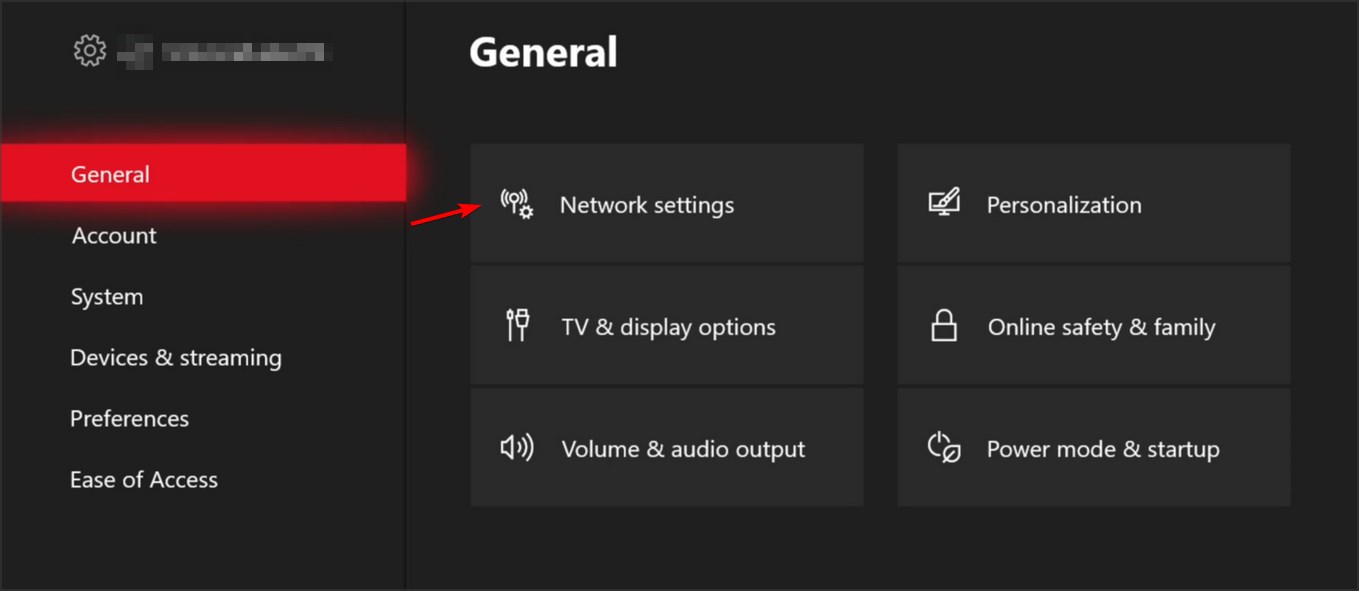Select the General sidebar category
This screenshot has width=1359, height=591.
110,173
